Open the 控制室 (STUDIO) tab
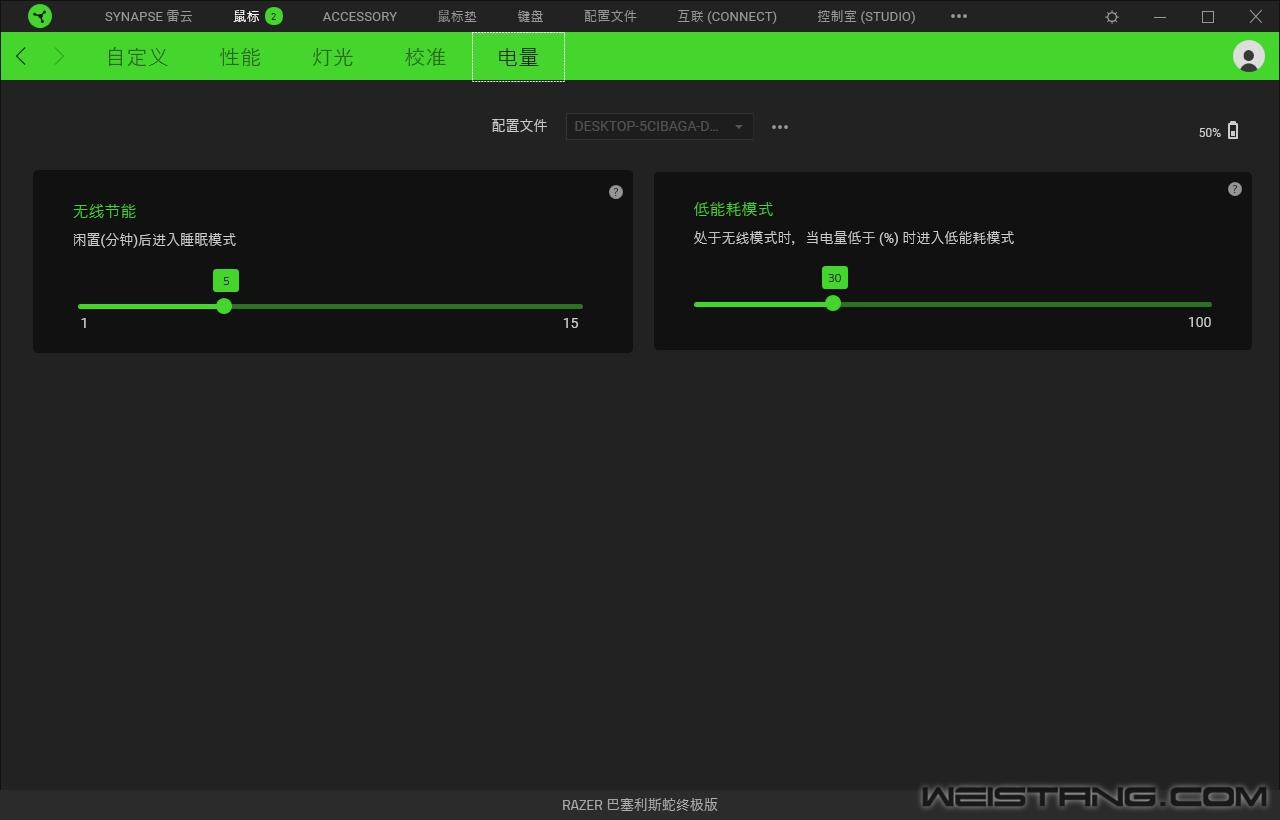The image size is (1280, 820). click(x=866, y=16)
